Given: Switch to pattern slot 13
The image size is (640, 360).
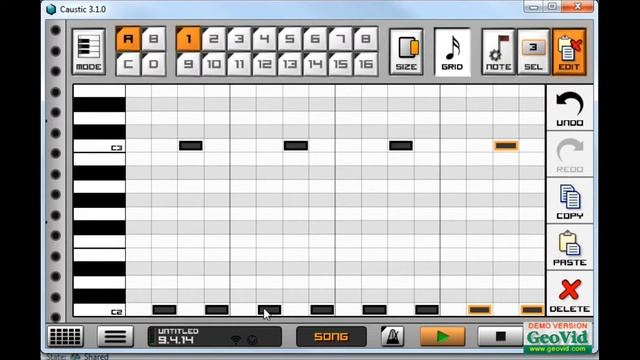Looking at the screenshot, I should click(x=290, y=64).
